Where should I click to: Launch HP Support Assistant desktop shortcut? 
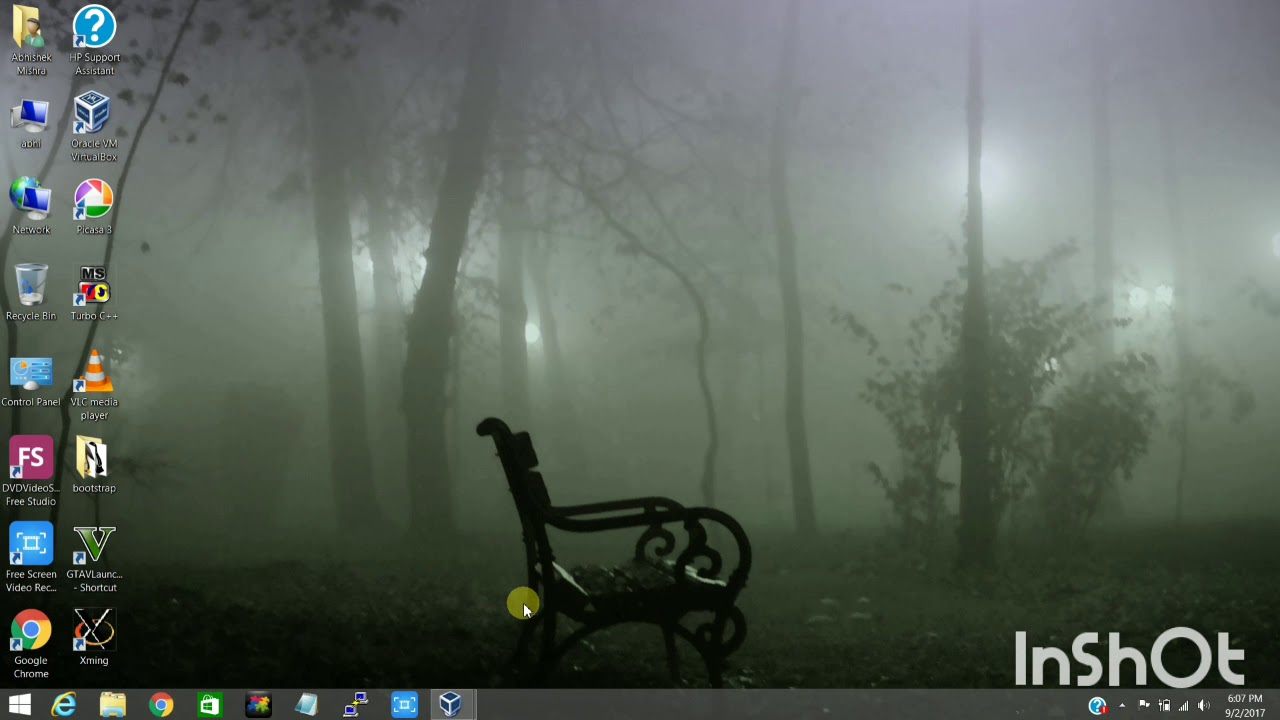(x=94, y=40)
